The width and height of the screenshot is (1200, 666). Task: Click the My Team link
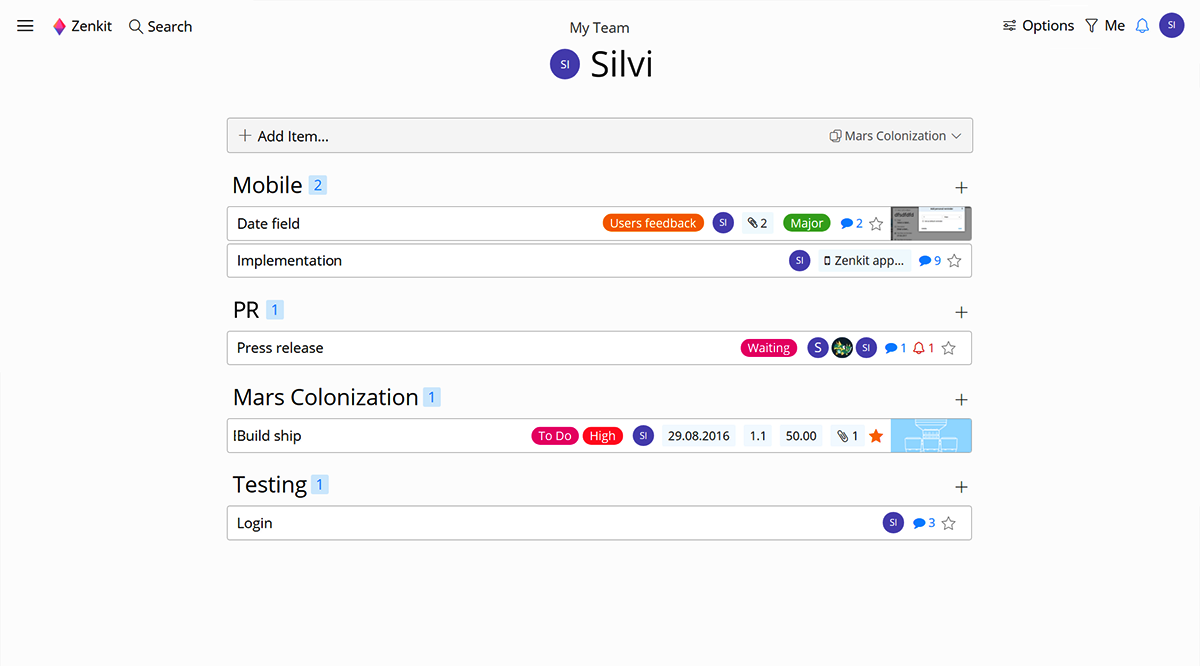(600, 28)
